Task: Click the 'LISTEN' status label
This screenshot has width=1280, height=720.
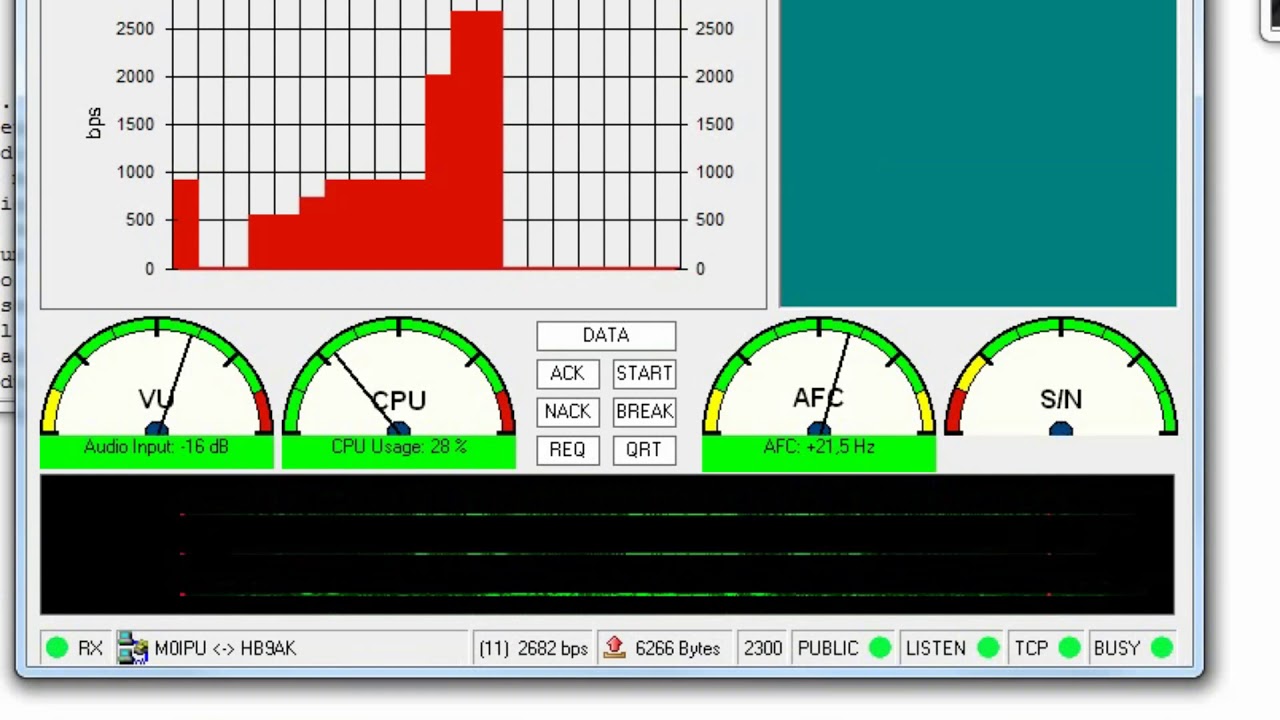Action: [936, 648]
